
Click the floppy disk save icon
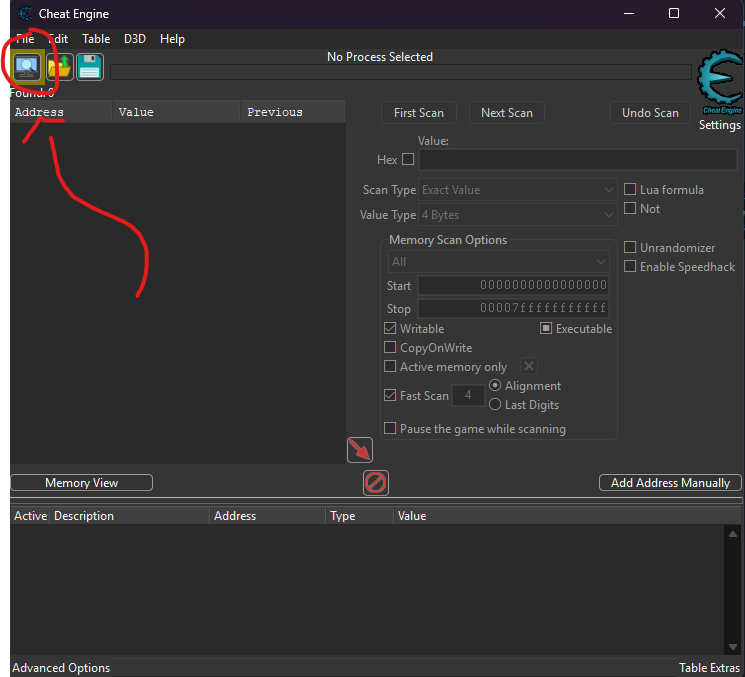click(x=90, y=67)
